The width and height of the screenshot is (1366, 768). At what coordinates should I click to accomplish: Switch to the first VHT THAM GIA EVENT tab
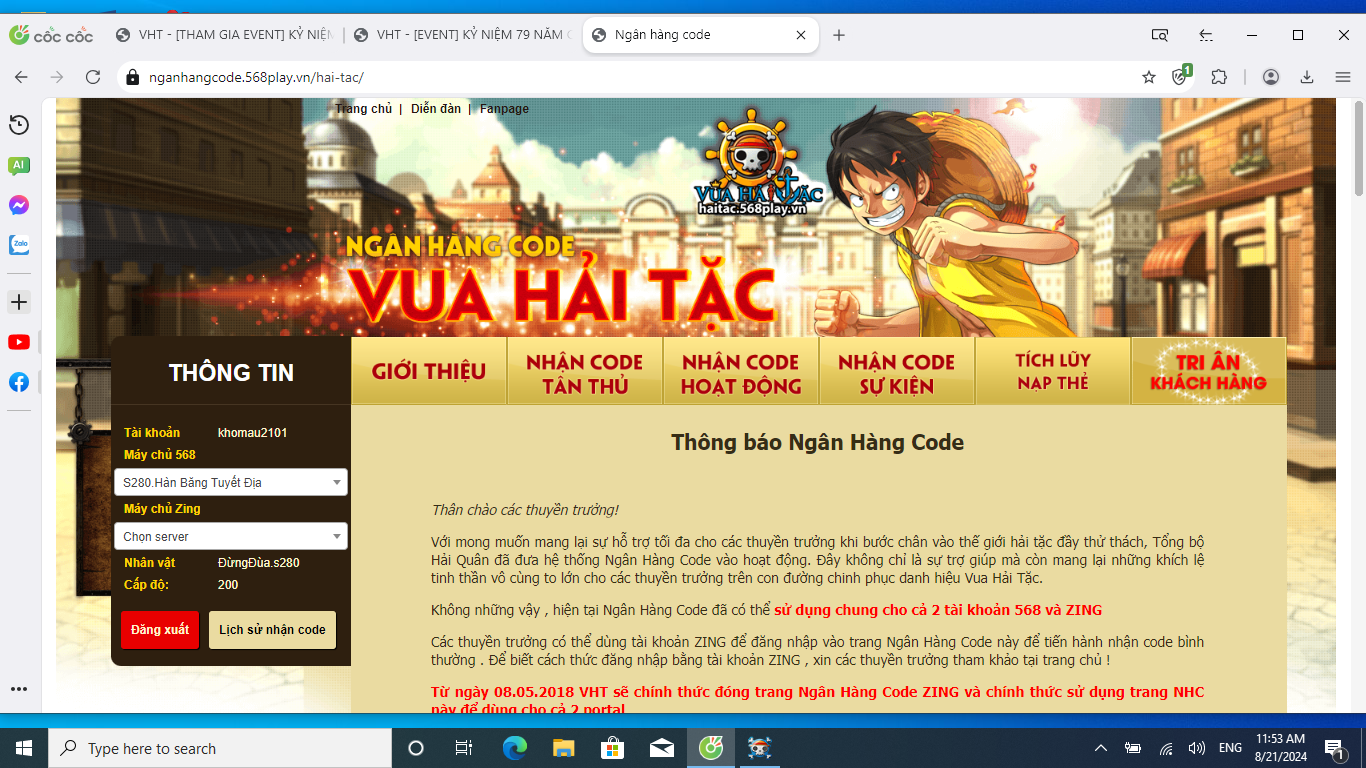[224, 35]
